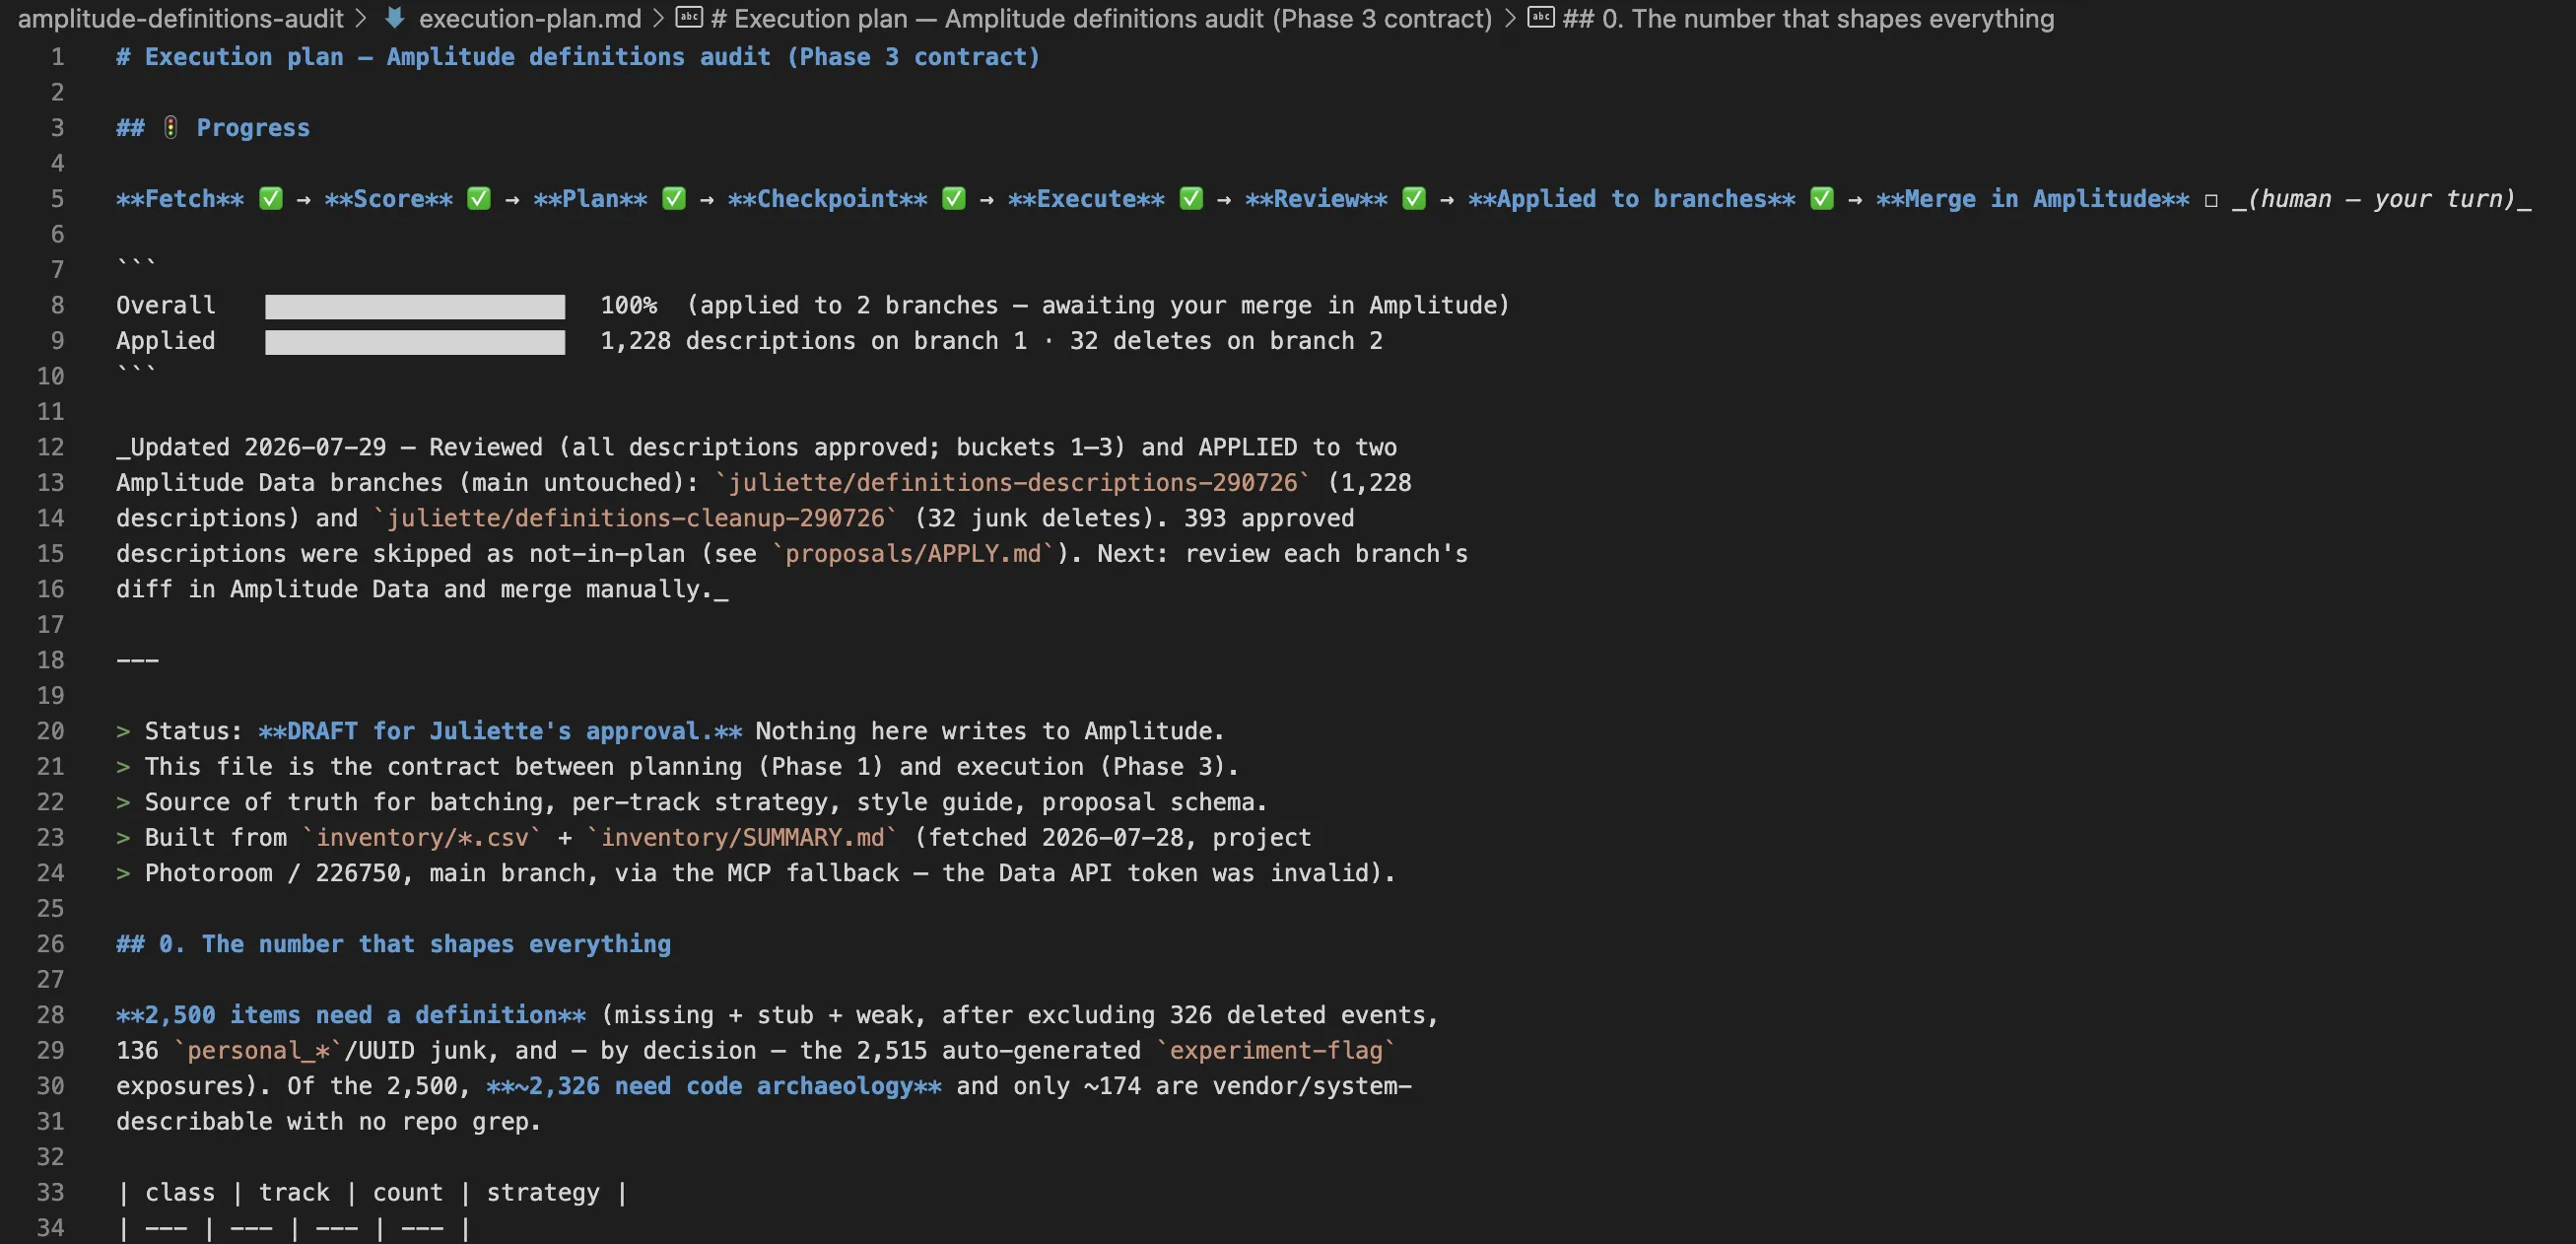Click the italic '(human — your turn)' text
The image size is (2576, 1244).
[2382, 199]
